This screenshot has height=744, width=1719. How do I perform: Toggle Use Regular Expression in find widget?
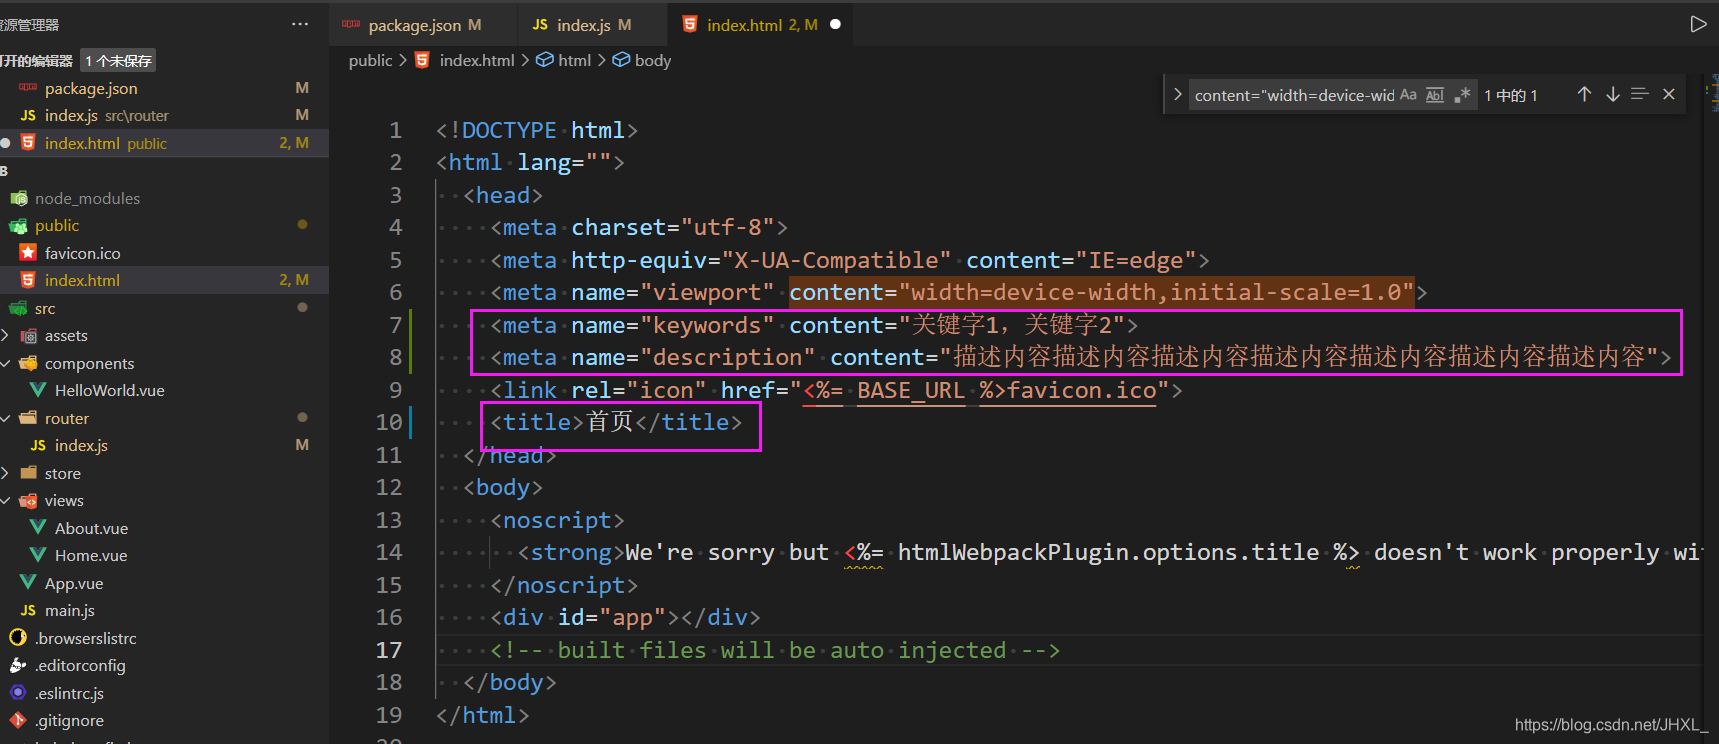point(1462,95)
